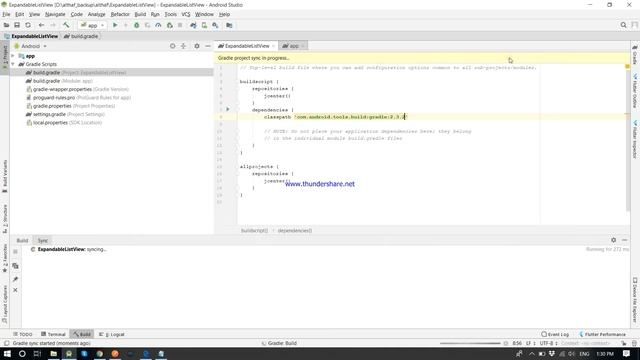Click the dependencies gutter run arrow
640x360 pixels.
pyautogui.click(x=228, y=109)
